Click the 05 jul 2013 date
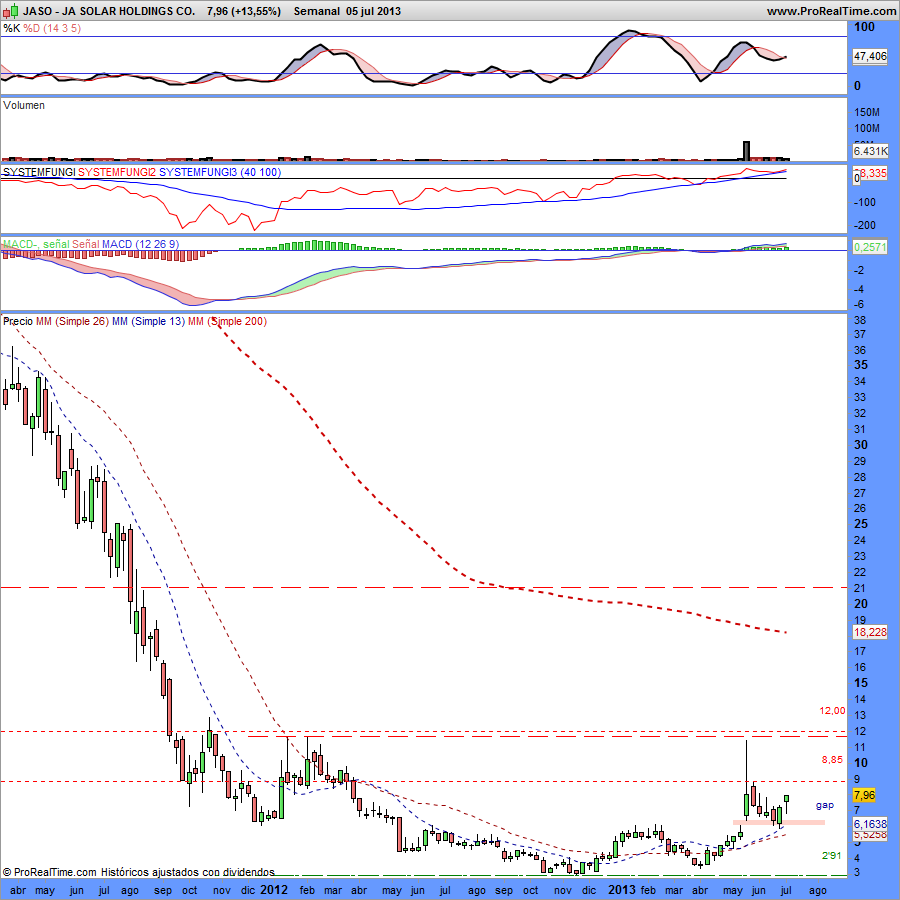 click(x=374, y=11)
